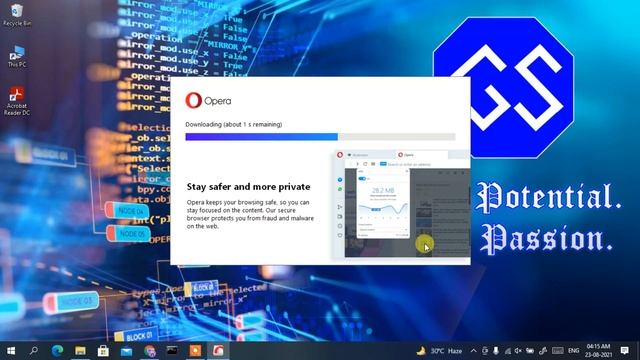Open the touch keyboard tray icon
640x360 pixels.
coord(558,351)
